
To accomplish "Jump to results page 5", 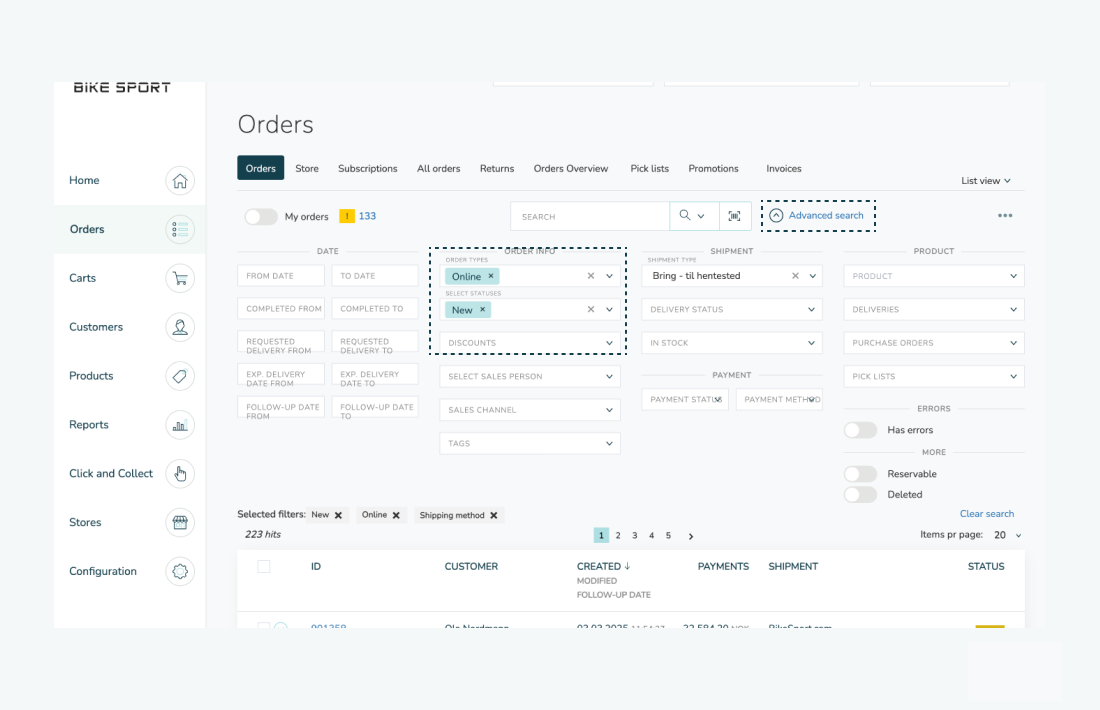I will [x=669, y=535].
